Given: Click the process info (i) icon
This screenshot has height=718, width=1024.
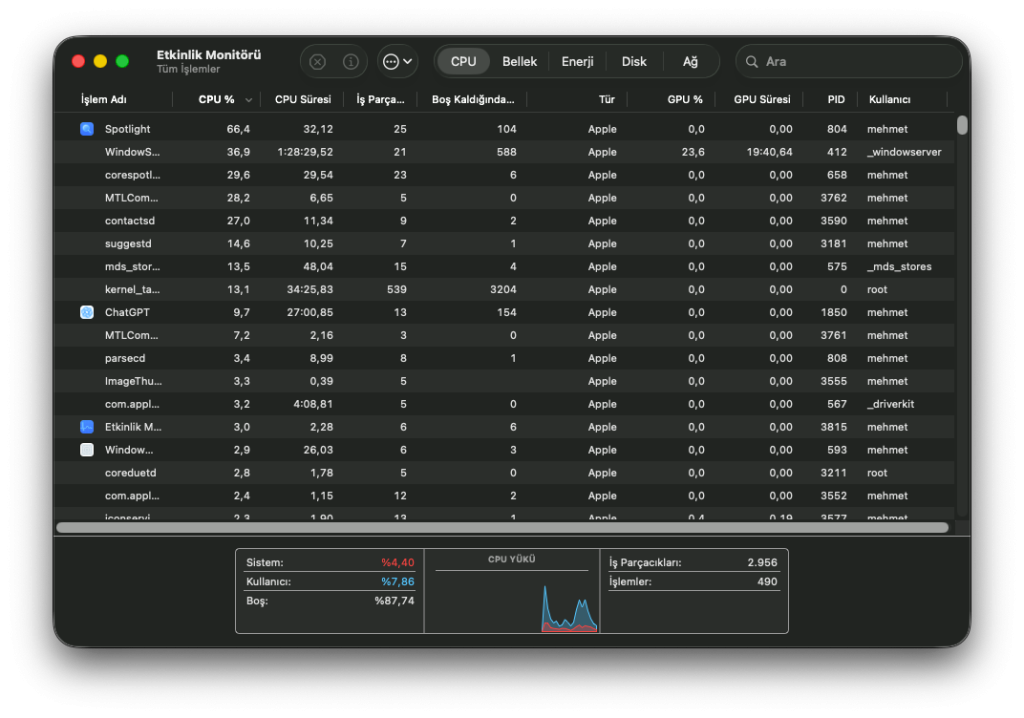Looking at the screenshot, I should point(351,62).
